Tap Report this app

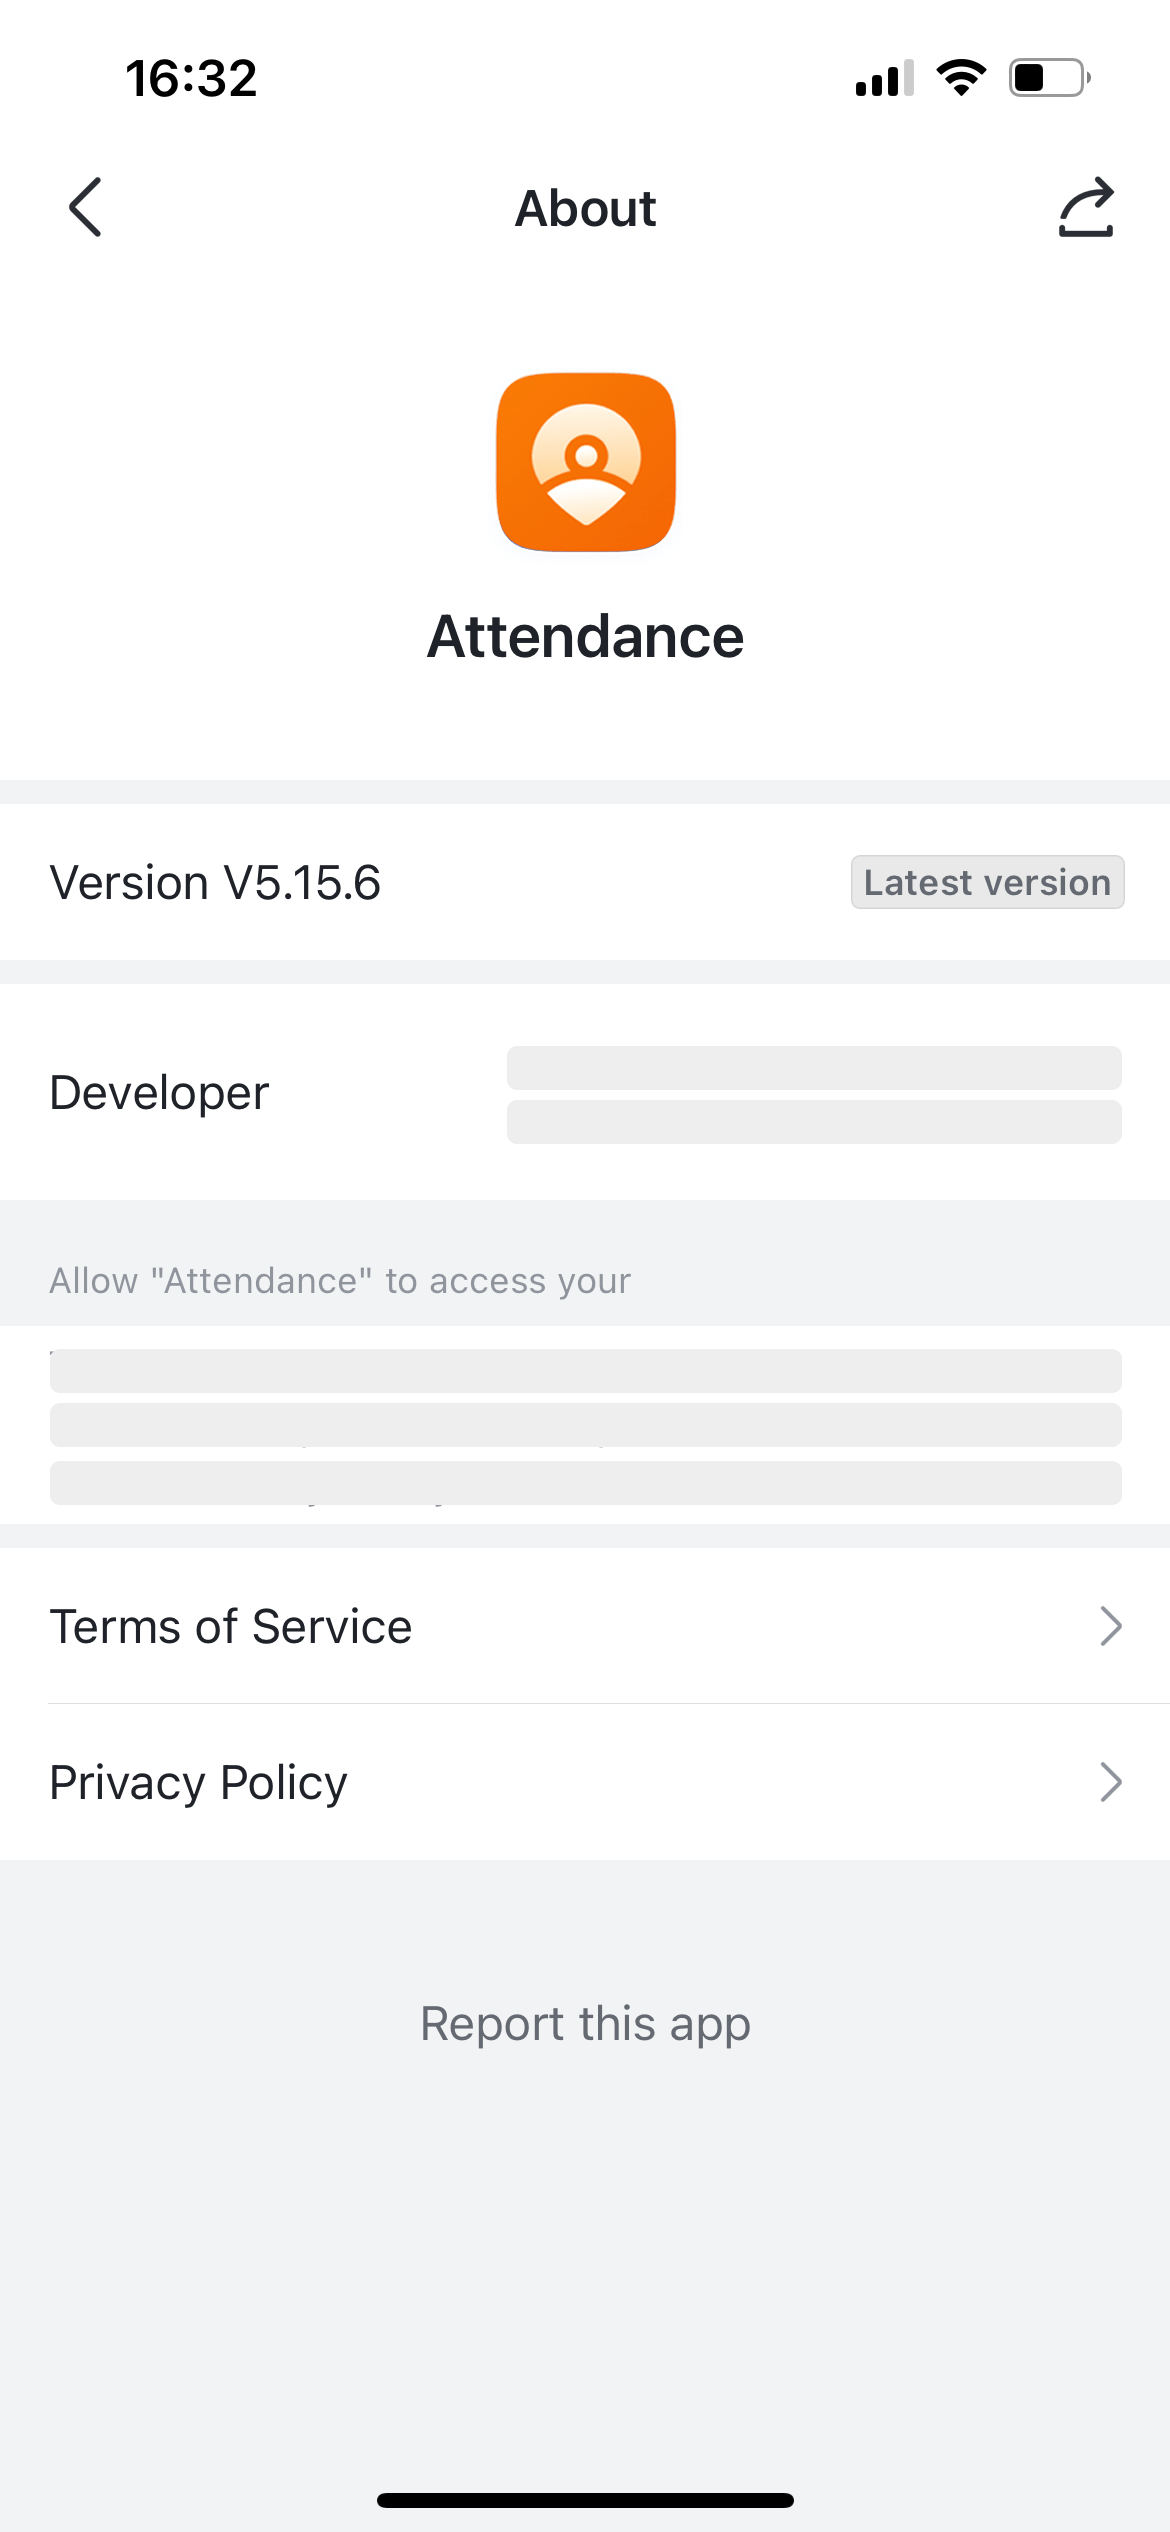(585, 2022)
